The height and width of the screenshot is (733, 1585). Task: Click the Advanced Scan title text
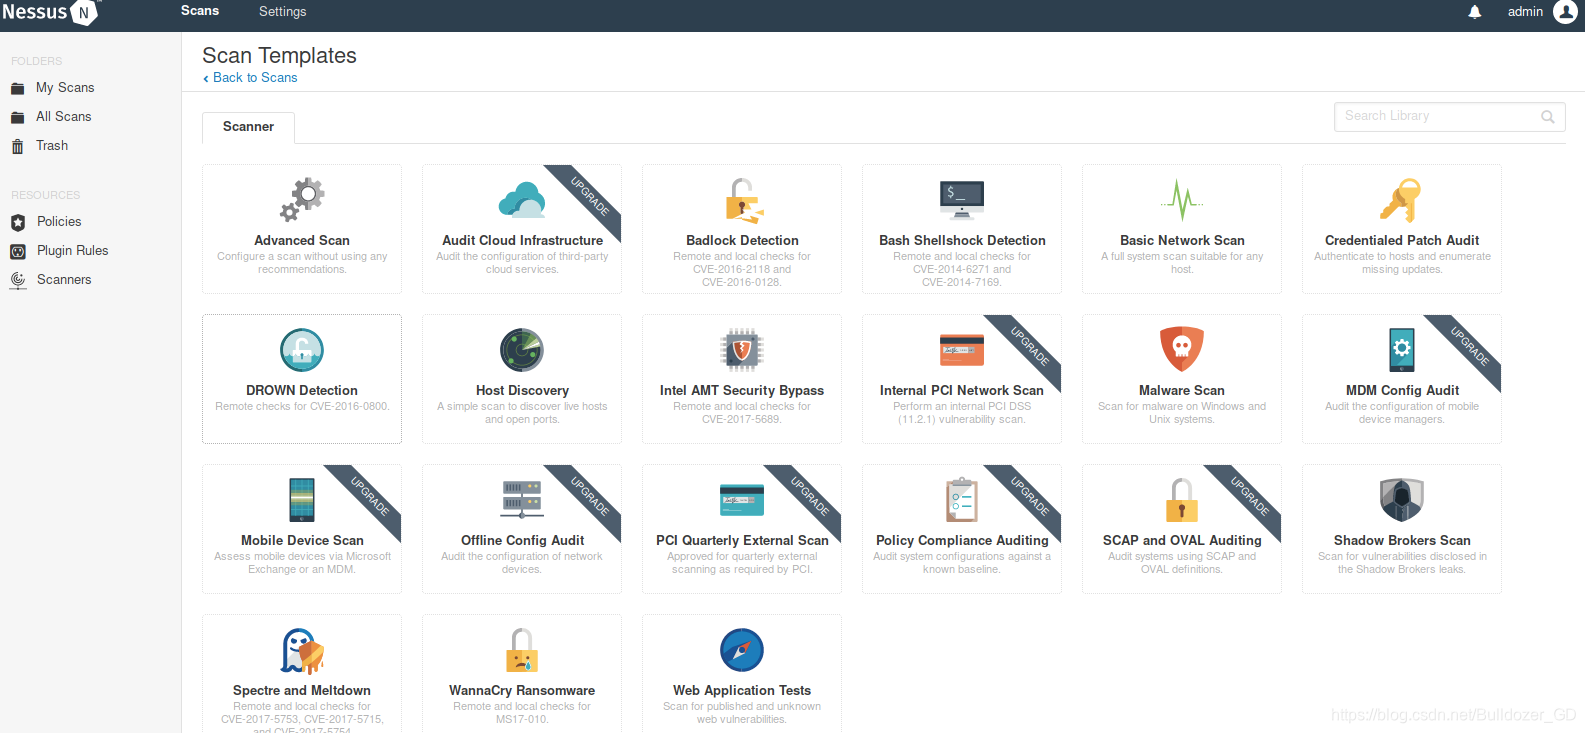(302, 241)
